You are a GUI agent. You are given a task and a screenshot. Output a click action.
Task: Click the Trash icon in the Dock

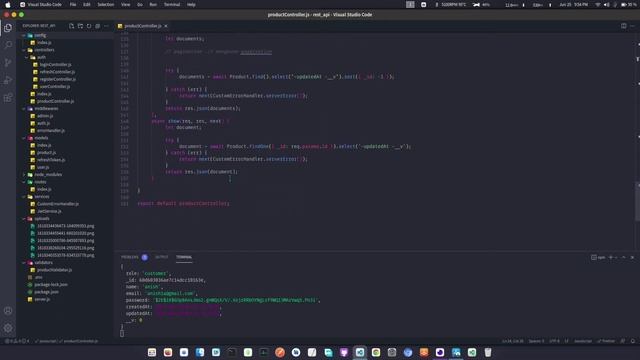point(488,352)
